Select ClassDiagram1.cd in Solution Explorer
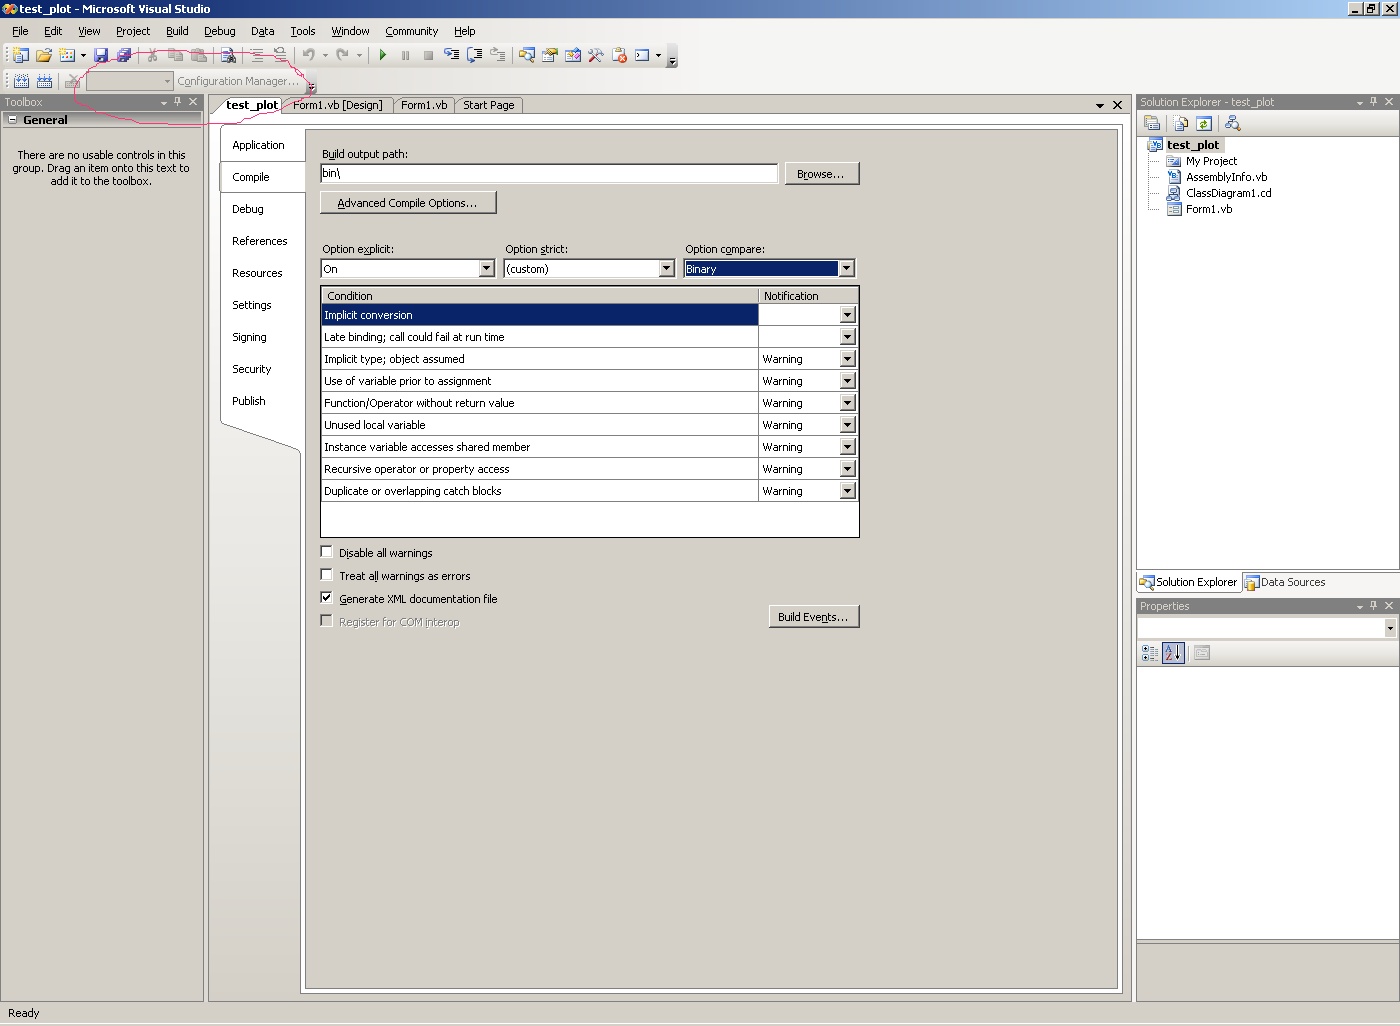 (1229, 193)
